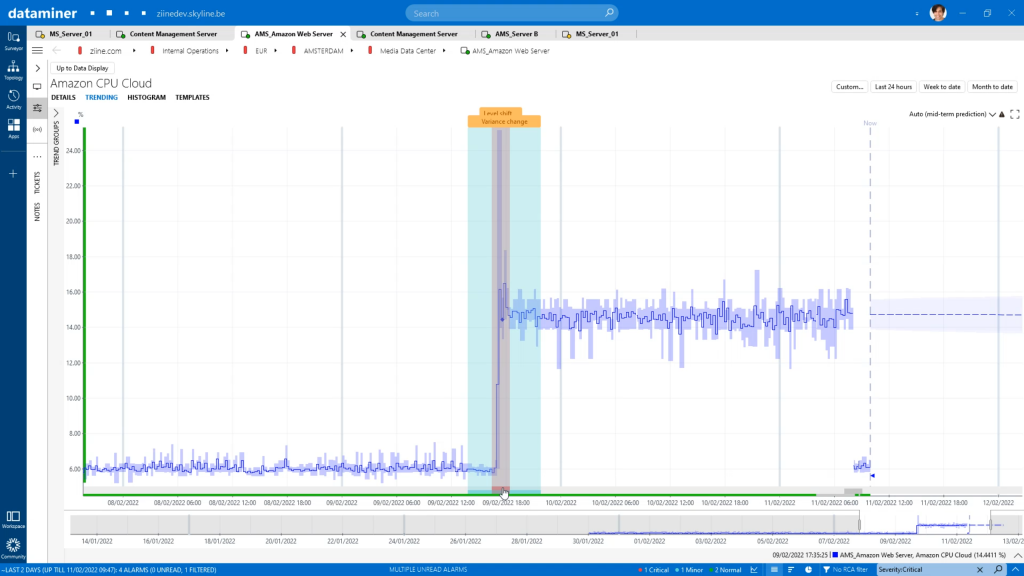The height and width of the screenshot is (576, 1024).
Task: Open the user profile avatar
Action: click(x=938, y=13)
